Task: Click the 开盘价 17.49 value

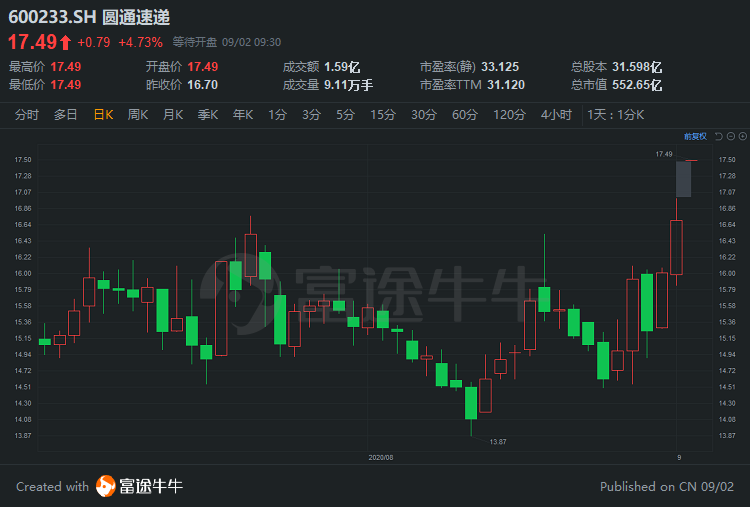Action: pos(203,67)
